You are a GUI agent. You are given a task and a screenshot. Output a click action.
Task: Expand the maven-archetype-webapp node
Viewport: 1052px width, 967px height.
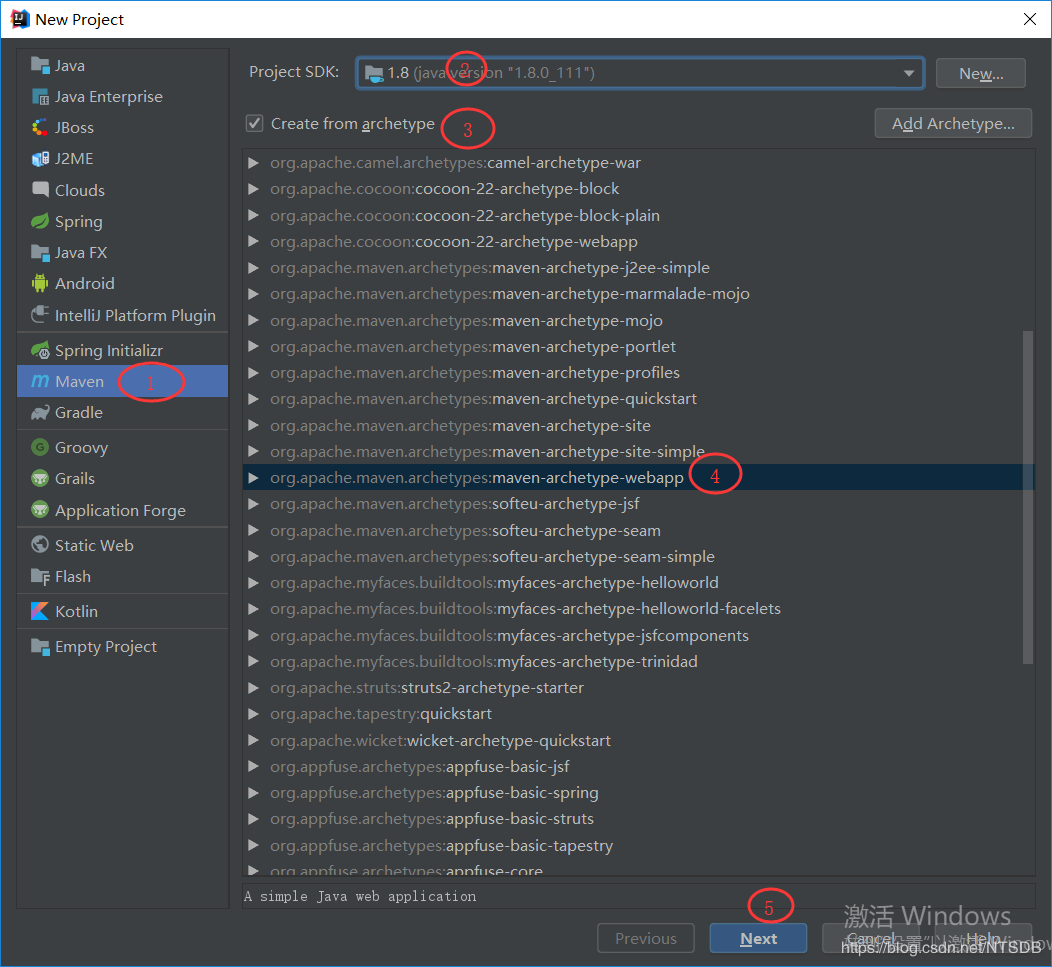(x=253, y=478)
